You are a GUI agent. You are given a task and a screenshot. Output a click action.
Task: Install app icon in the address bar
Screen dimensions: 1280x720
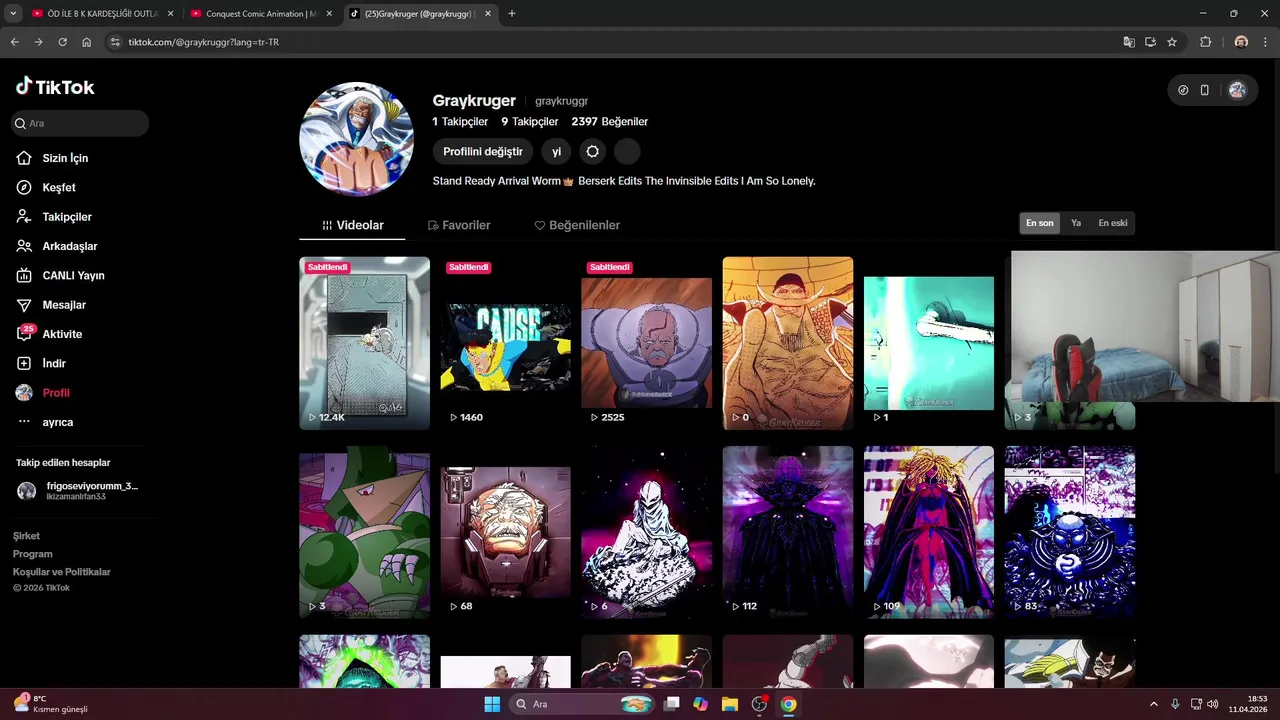(1150, 42)
